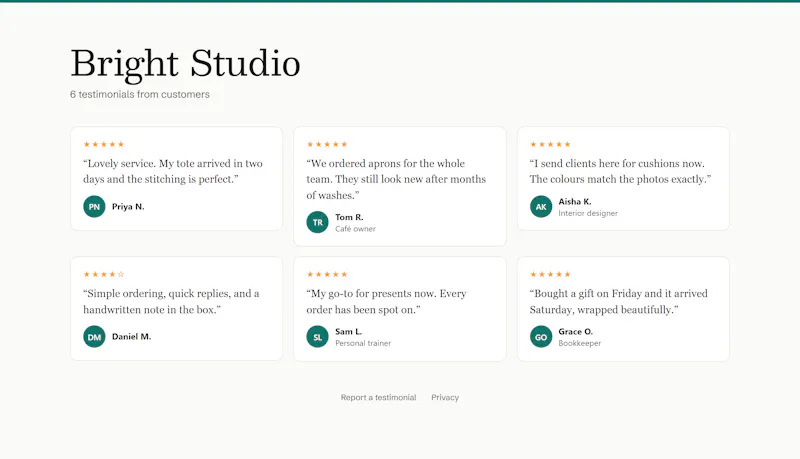The width and height of the screenshot is (800, 459).
Task: Click the star rating on Sam L.'s testimonial
Action: tap(327, 274)
